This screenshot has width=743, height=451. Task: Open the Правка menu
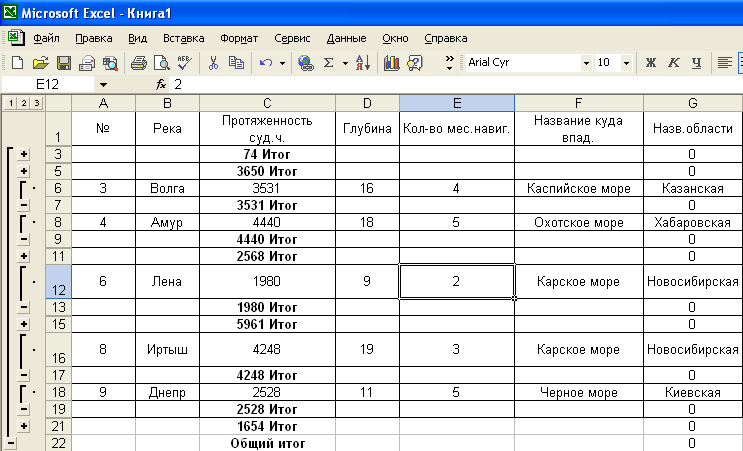point(94,38)
